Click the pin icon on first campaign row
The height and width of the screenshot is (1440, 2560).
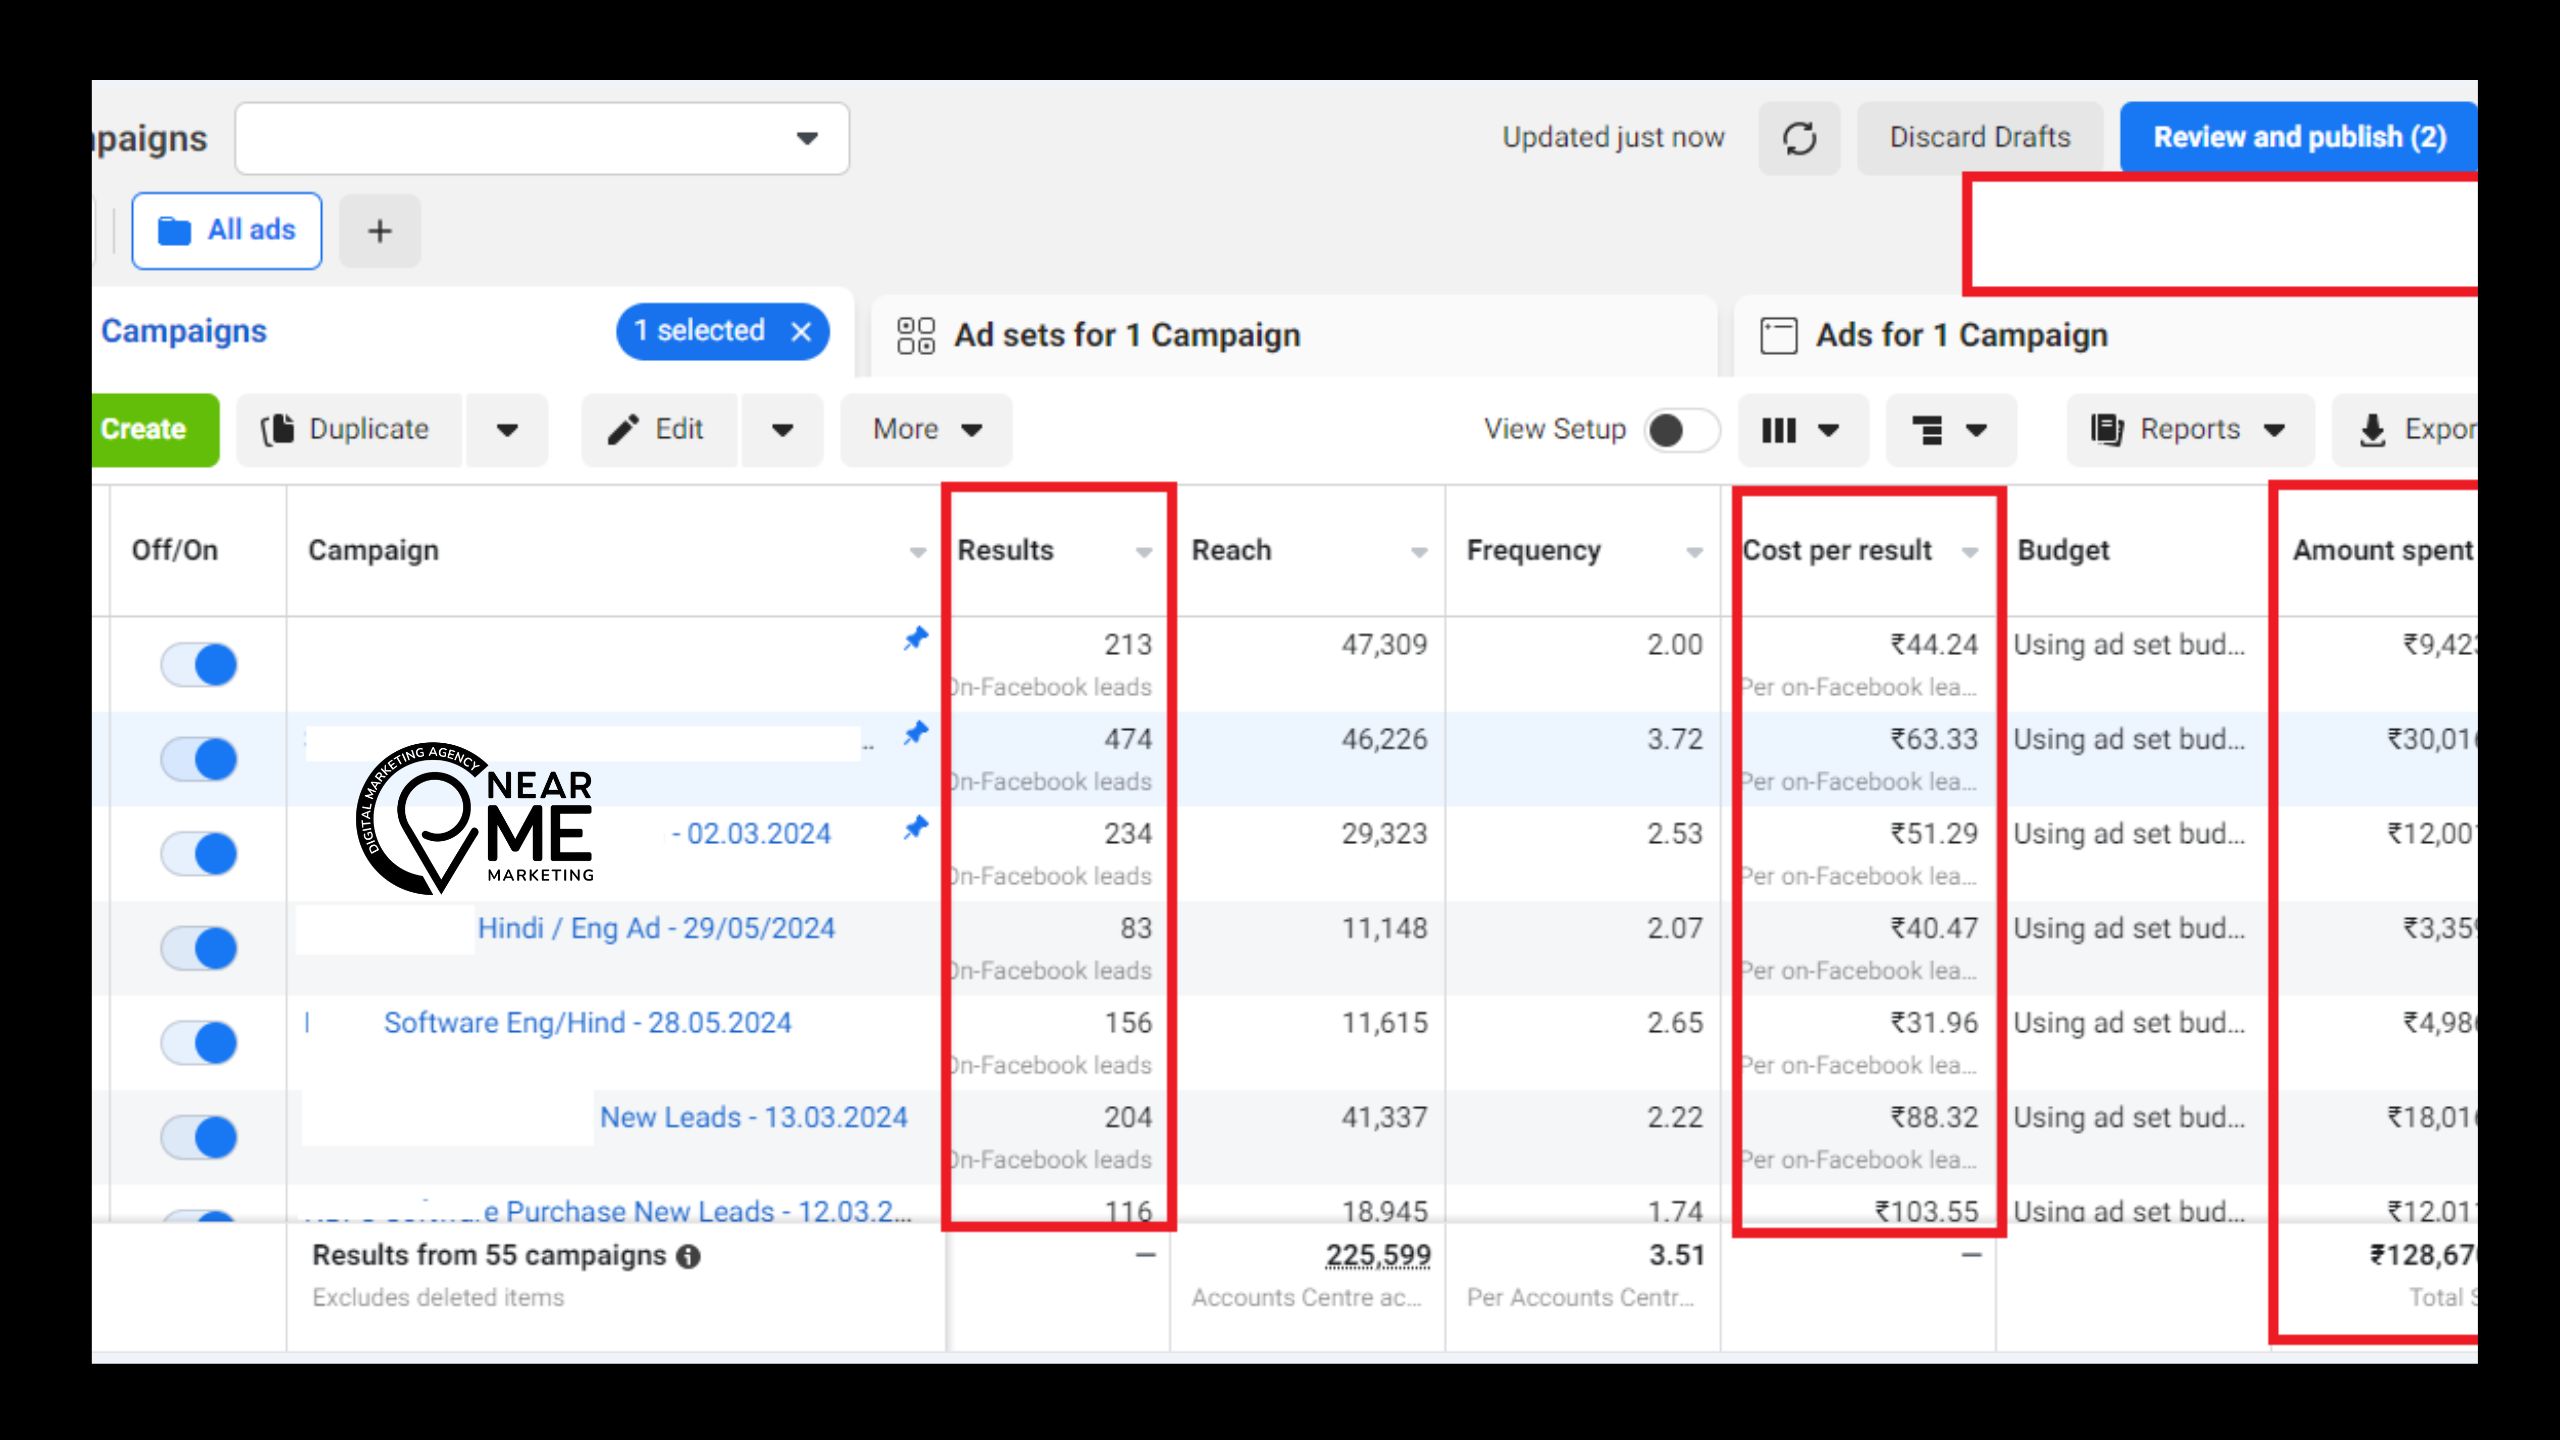tap(915, 638)
